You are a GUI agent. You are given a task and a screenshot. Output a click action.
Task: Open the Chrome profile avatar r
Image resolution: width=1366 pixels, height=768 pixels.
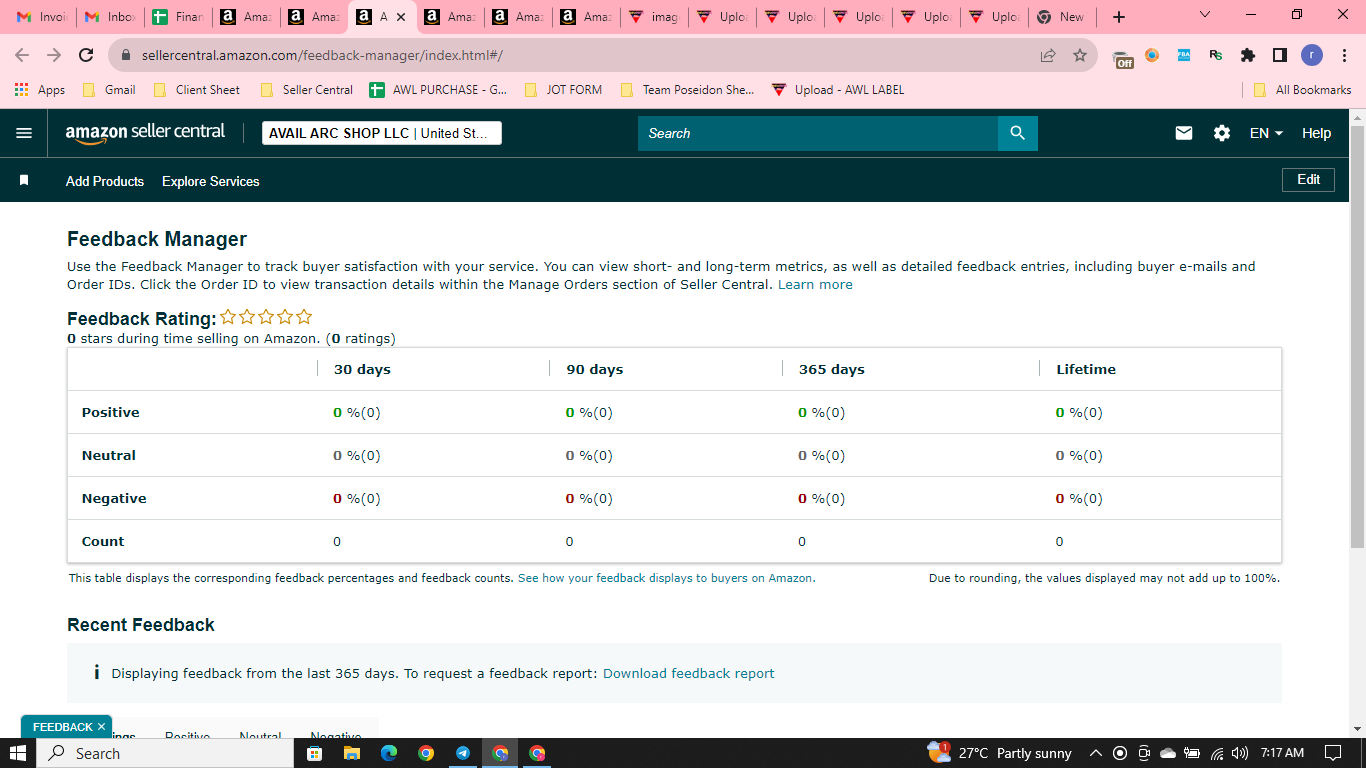coord(1312,55)
